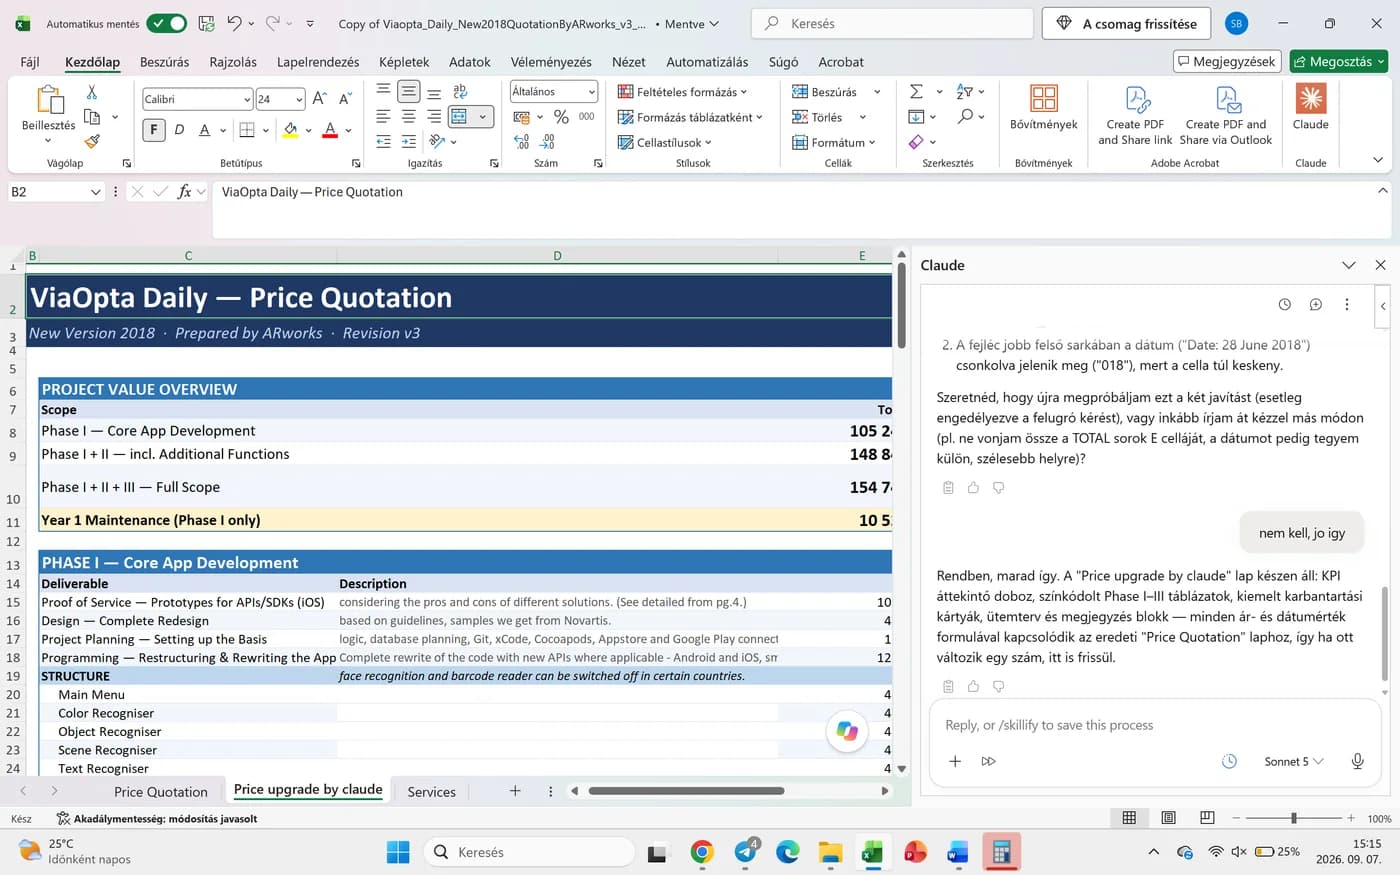Toggle left horizontal text alignment
Image resolution: width=1400 pixels, height=875 pixels.
click(383, 117)
